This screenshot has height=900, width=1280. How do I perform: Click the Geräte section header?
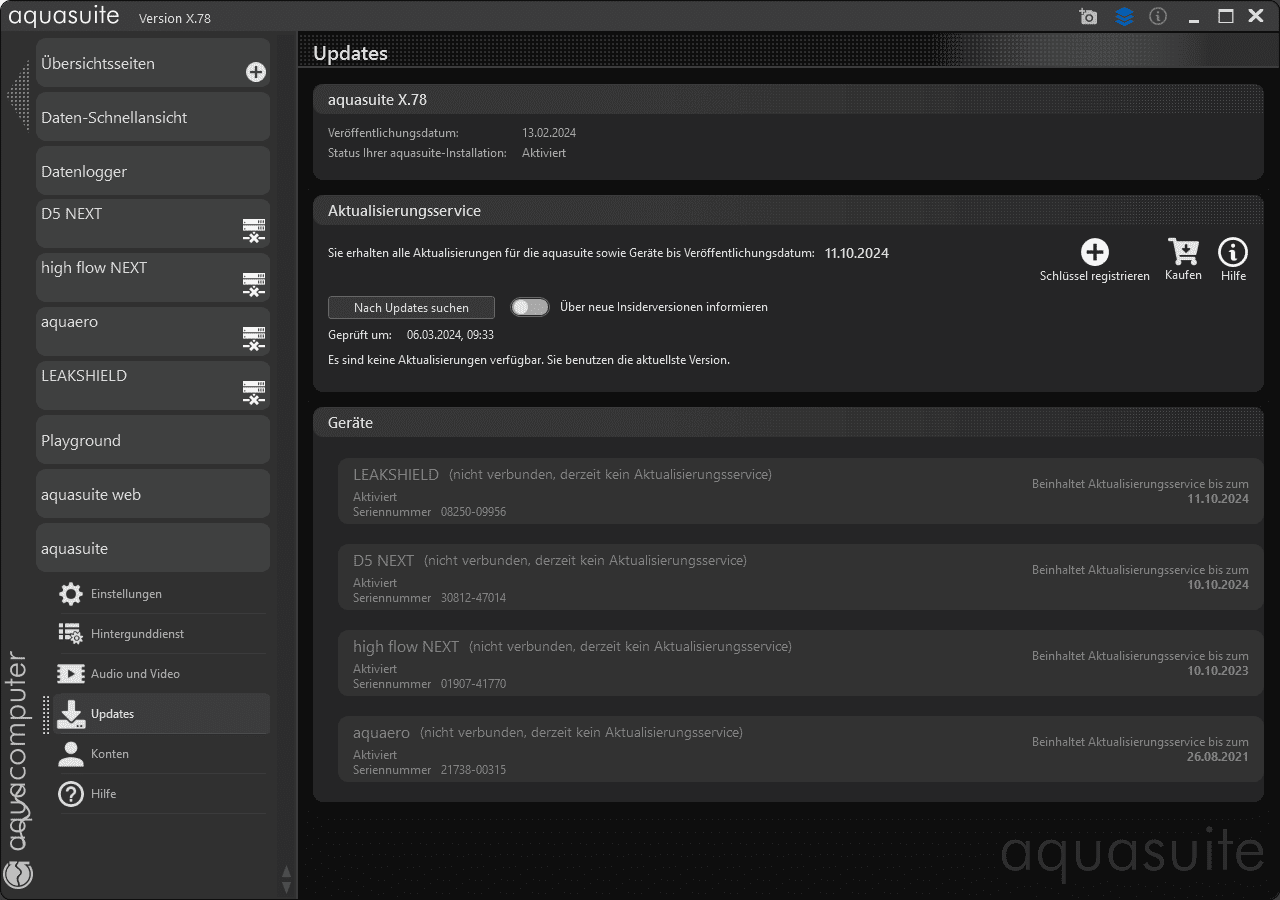(788, 423)
